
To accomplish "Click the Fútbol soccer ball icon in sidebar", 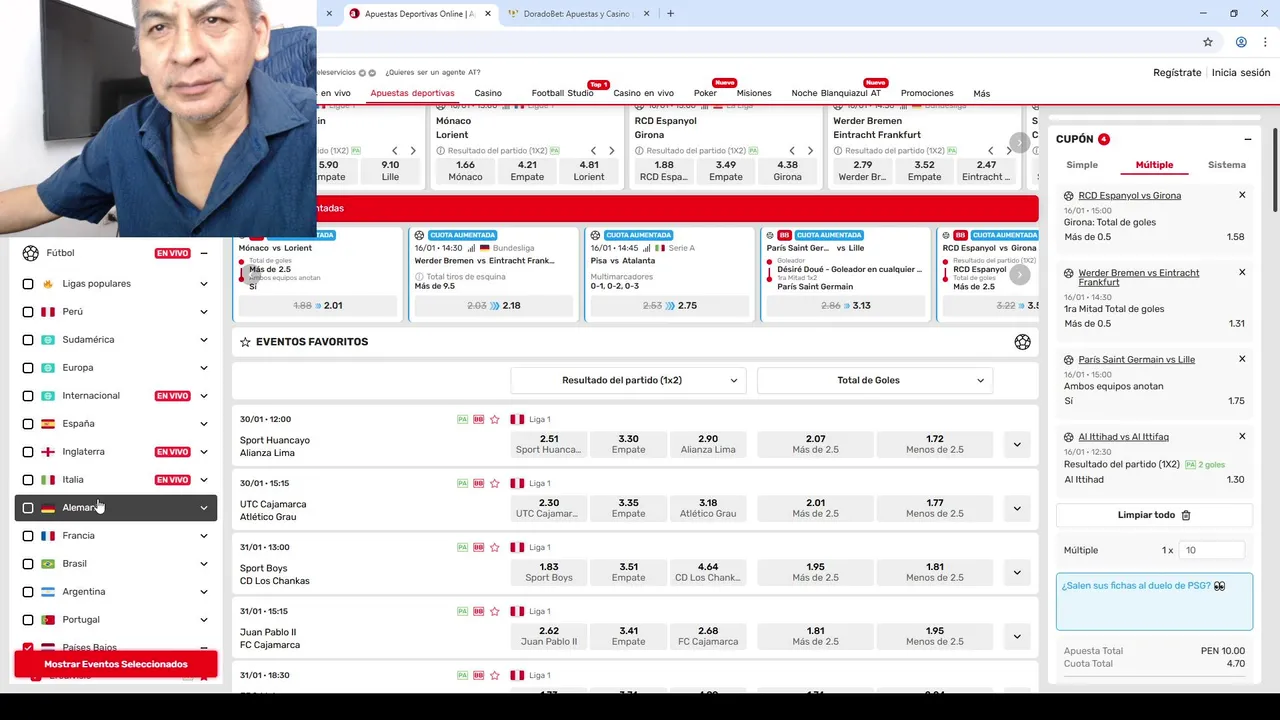I will click(31, 253).
